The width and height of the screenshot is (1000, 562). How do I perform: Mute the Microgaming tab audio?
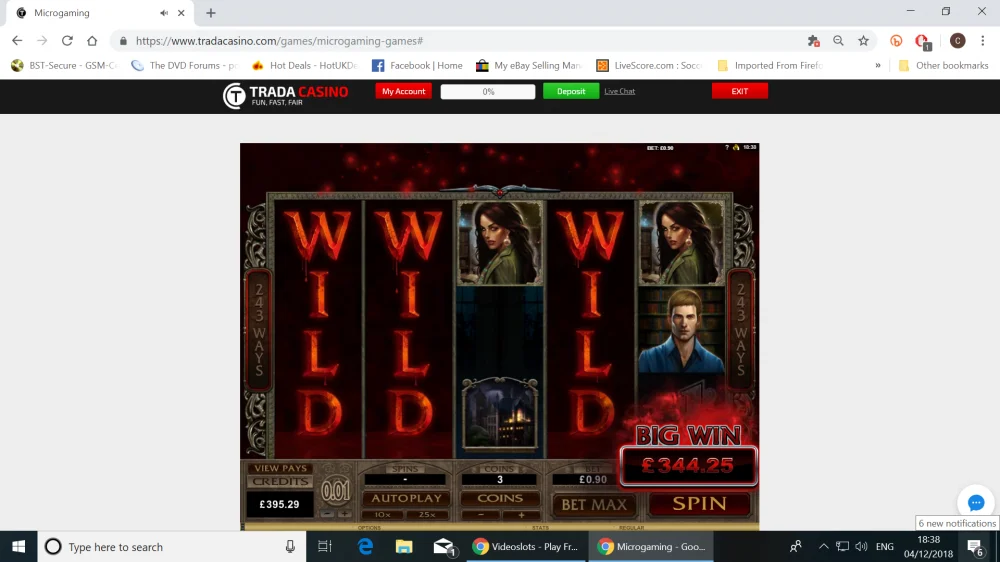pyautogui.click(x=164, y=13)
